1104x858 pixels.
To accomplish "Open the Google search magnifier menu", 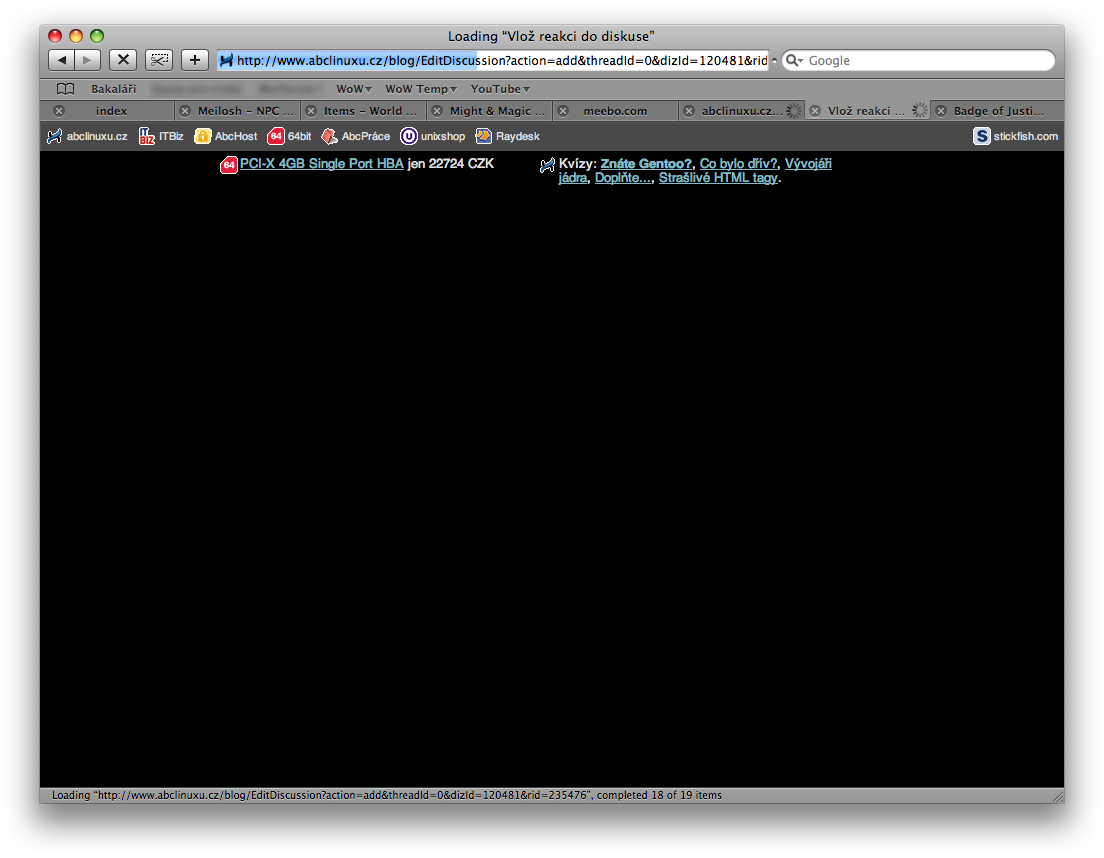I will pyautogui.click(x=794, y=61).
